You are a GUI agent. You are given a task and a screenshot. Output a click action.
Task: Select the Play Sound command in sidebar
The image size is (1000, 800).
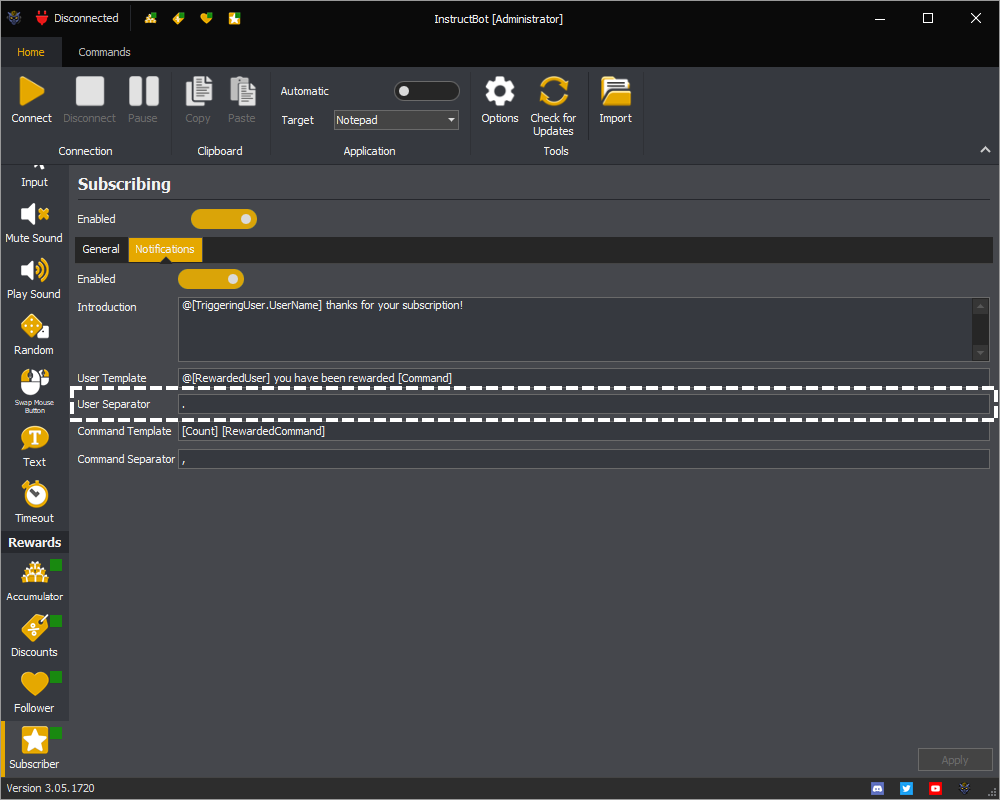point(34,279)
